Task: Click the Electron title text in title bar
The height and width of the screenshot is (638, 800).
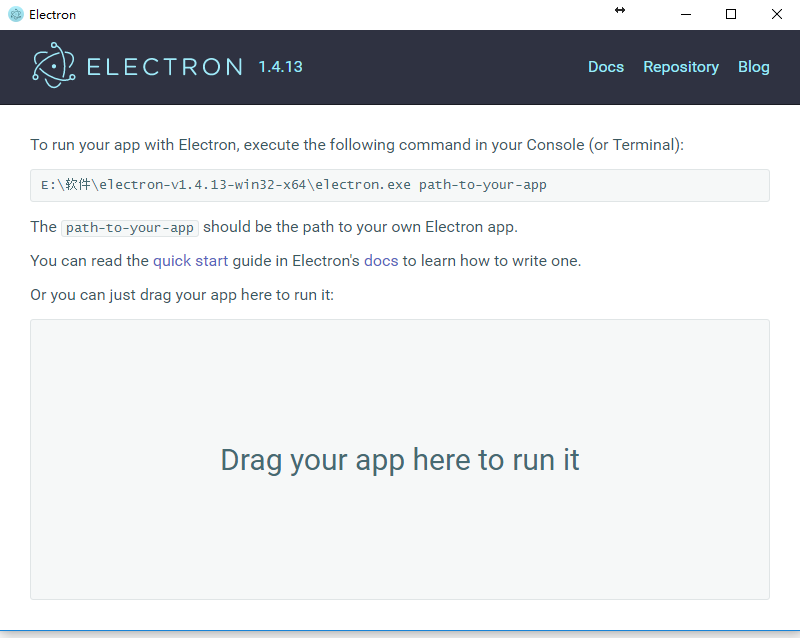Action: [x=52, y=15]
